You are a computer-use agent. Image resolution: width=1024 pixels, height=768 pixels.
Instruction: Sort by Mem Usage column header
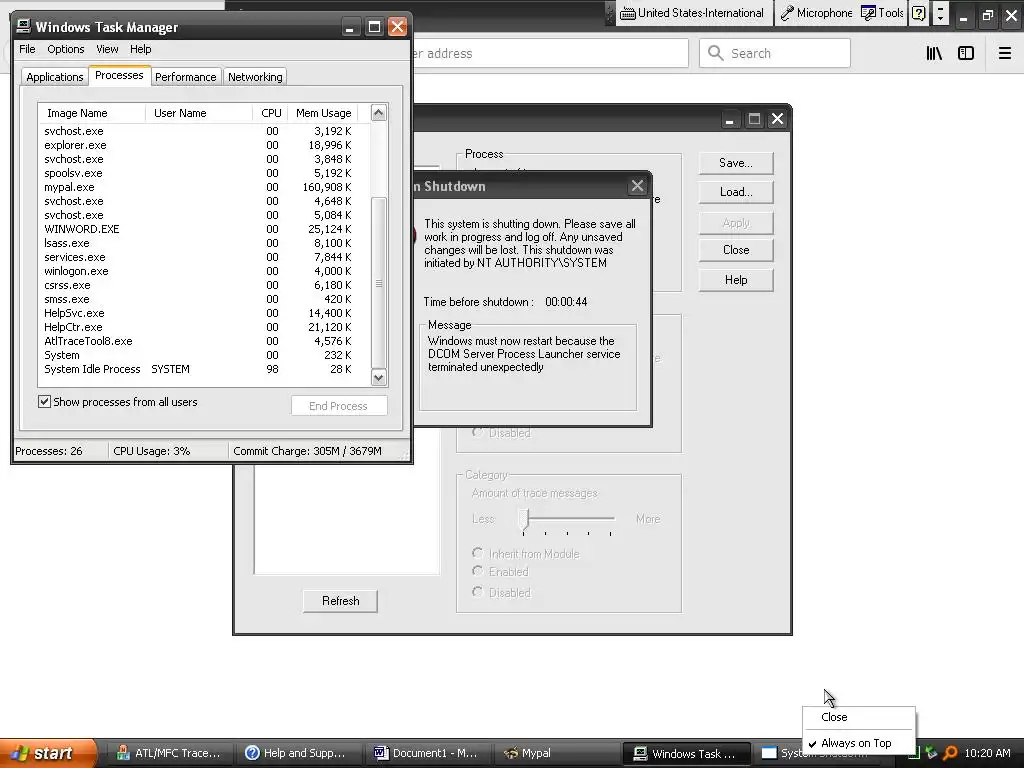click(323, 113)
